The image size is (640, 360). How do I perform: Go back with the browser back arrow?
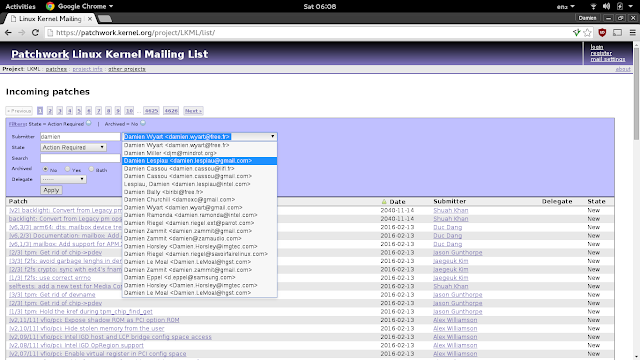click(8, 33)
